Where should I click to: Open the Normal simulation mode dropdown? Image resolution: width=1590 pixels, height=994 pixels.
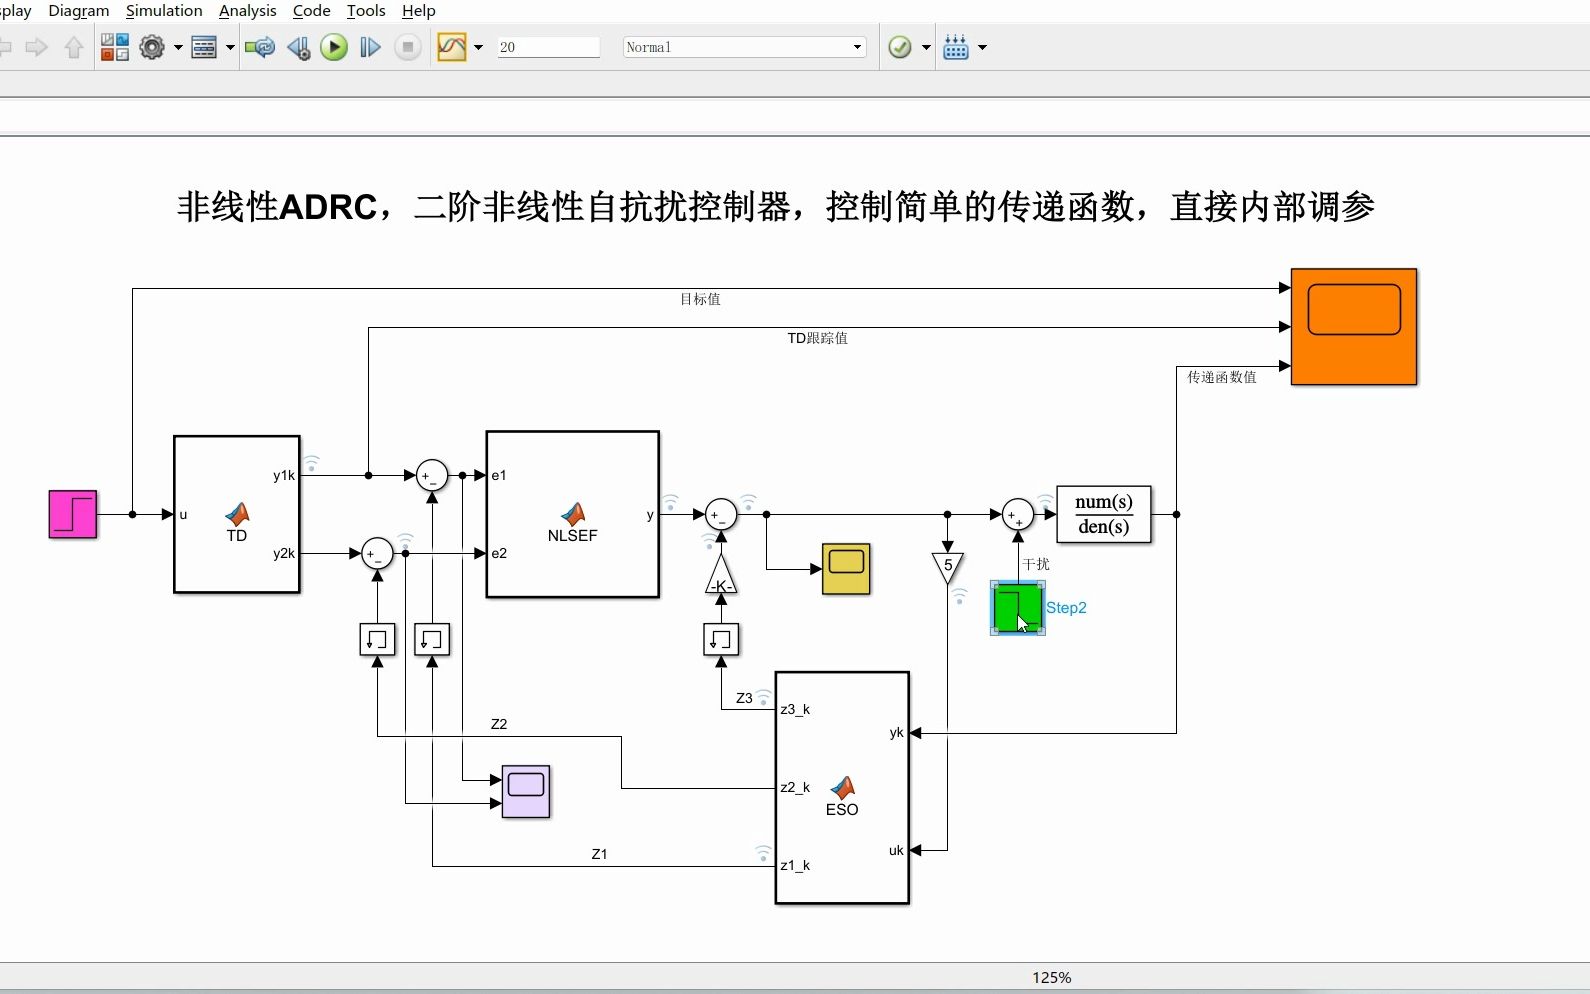(x=744, y=47)
